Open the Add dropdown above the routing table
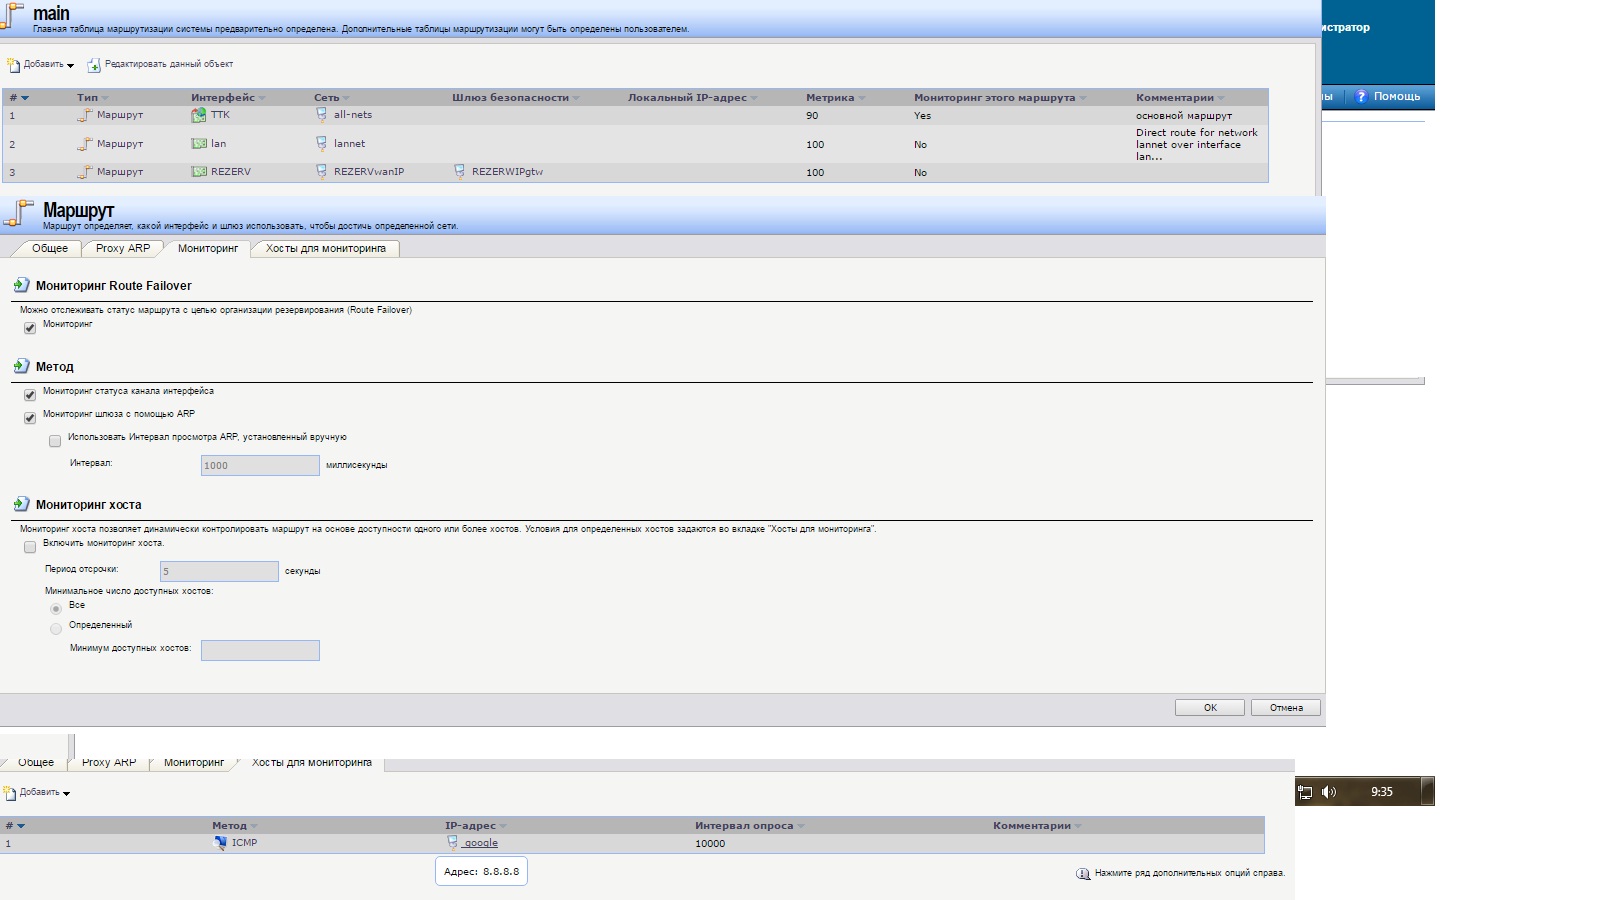Image resolution: width=1600 pixels, height=900 pixels. coord(41,65)
